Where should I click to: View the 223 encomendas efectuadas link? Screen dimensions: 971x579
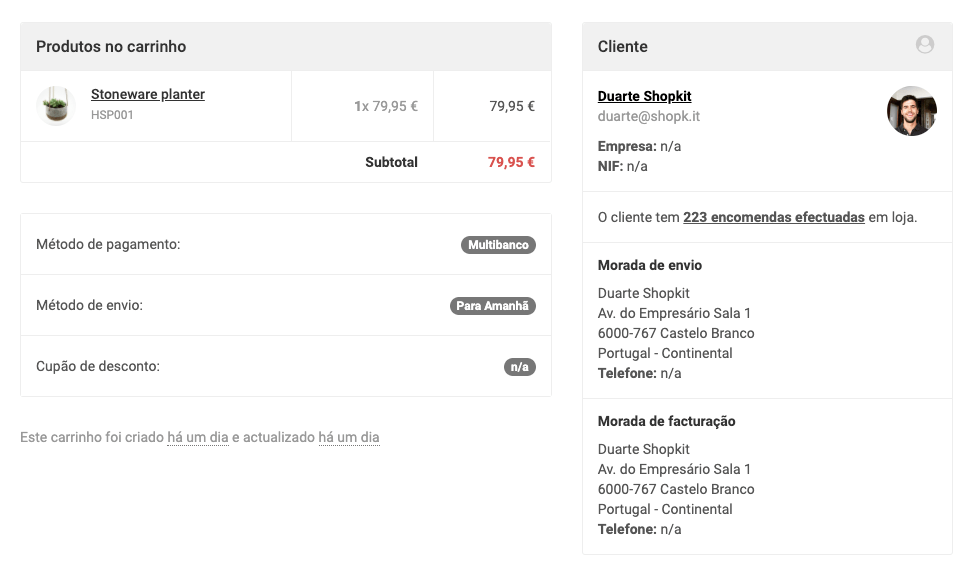click(x=773, y=217)
